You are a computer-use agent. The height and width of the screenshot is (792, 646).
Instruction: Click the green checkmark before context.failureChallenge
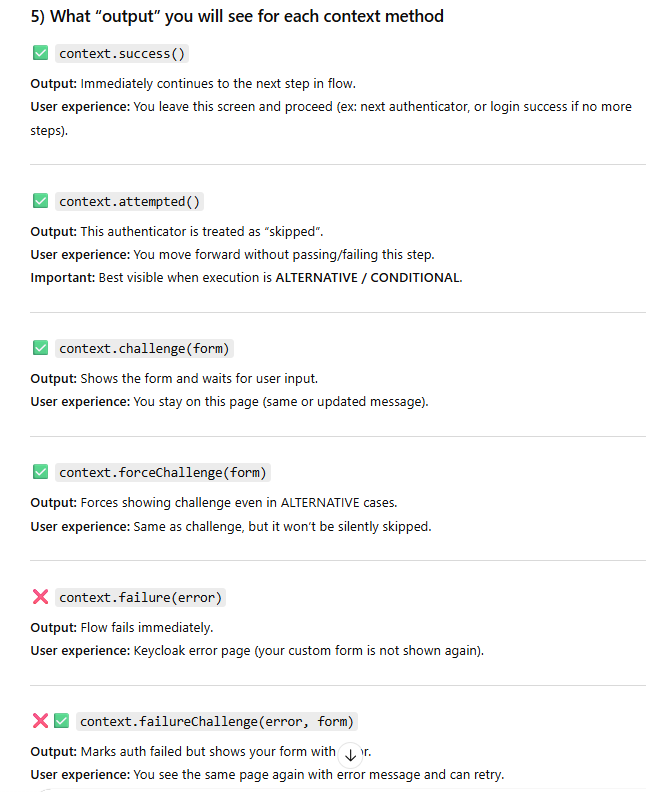click(x=61, y=721)
